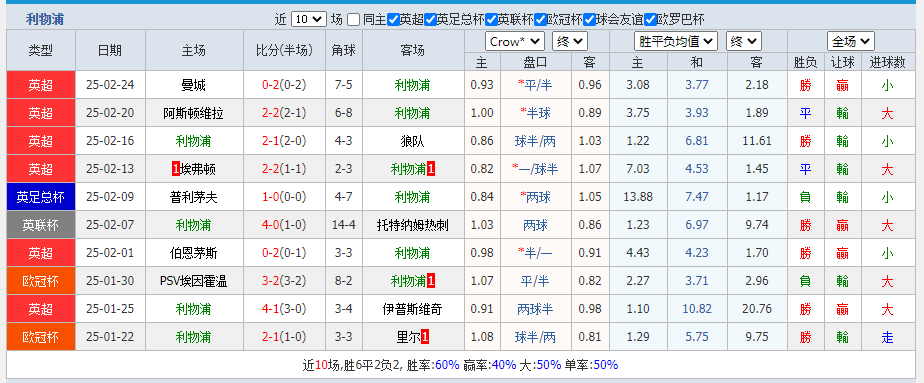This screenshot has width=924, height=383.
Task: Uncheck the 英足总杯 filter checkbox
Action: pos(430,19)
